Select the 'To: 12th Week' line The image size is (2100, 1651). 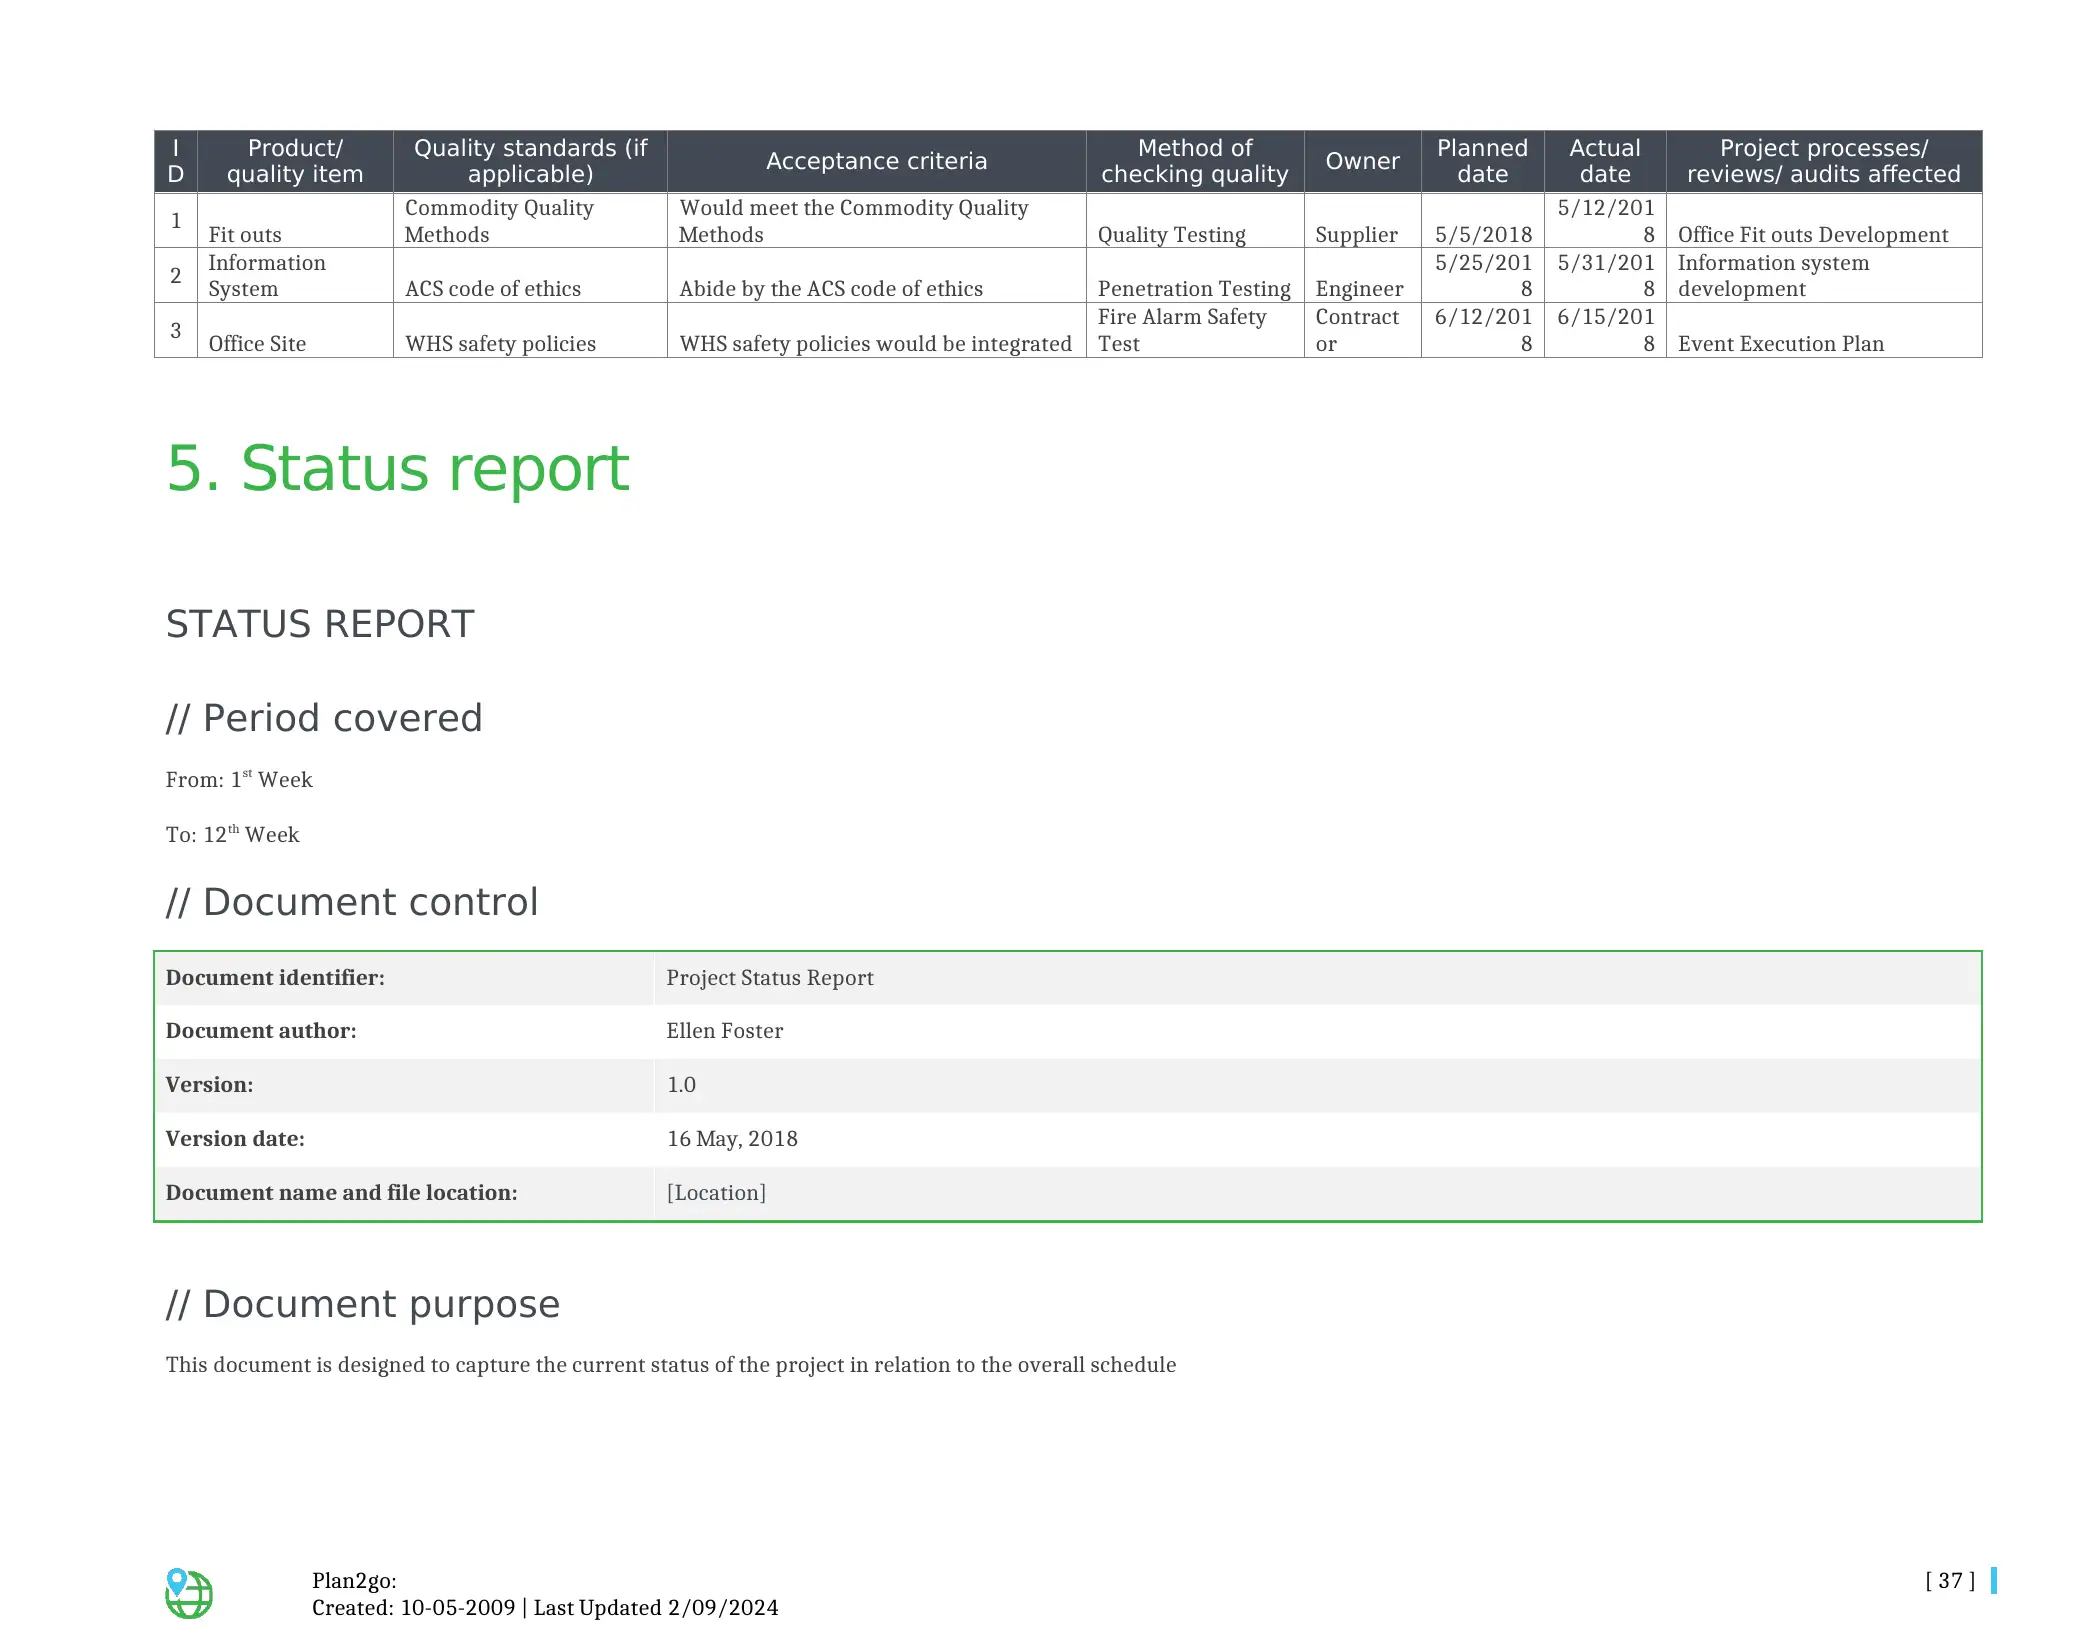(232, 834)
